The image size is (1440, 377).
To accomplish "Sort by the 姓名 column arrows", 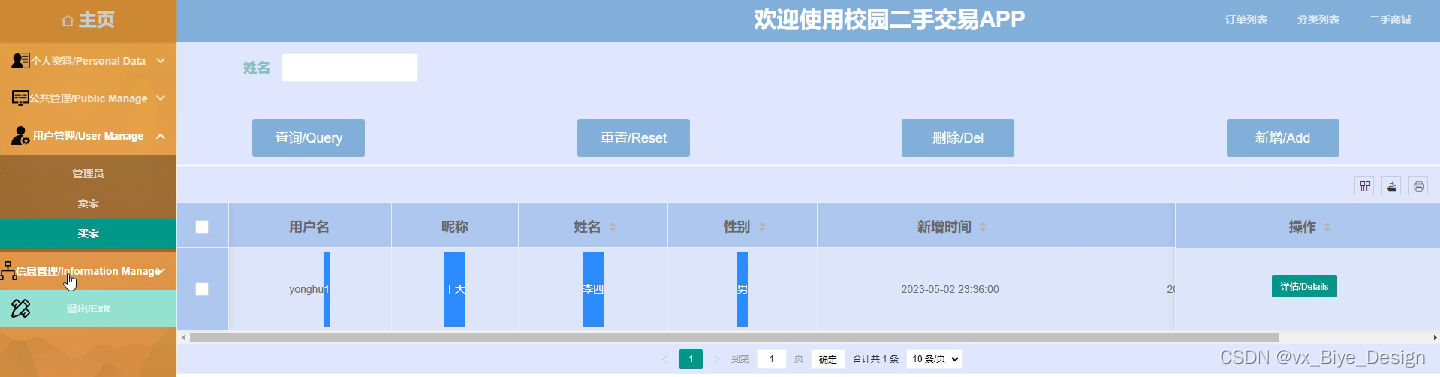I will pos(612,227).
